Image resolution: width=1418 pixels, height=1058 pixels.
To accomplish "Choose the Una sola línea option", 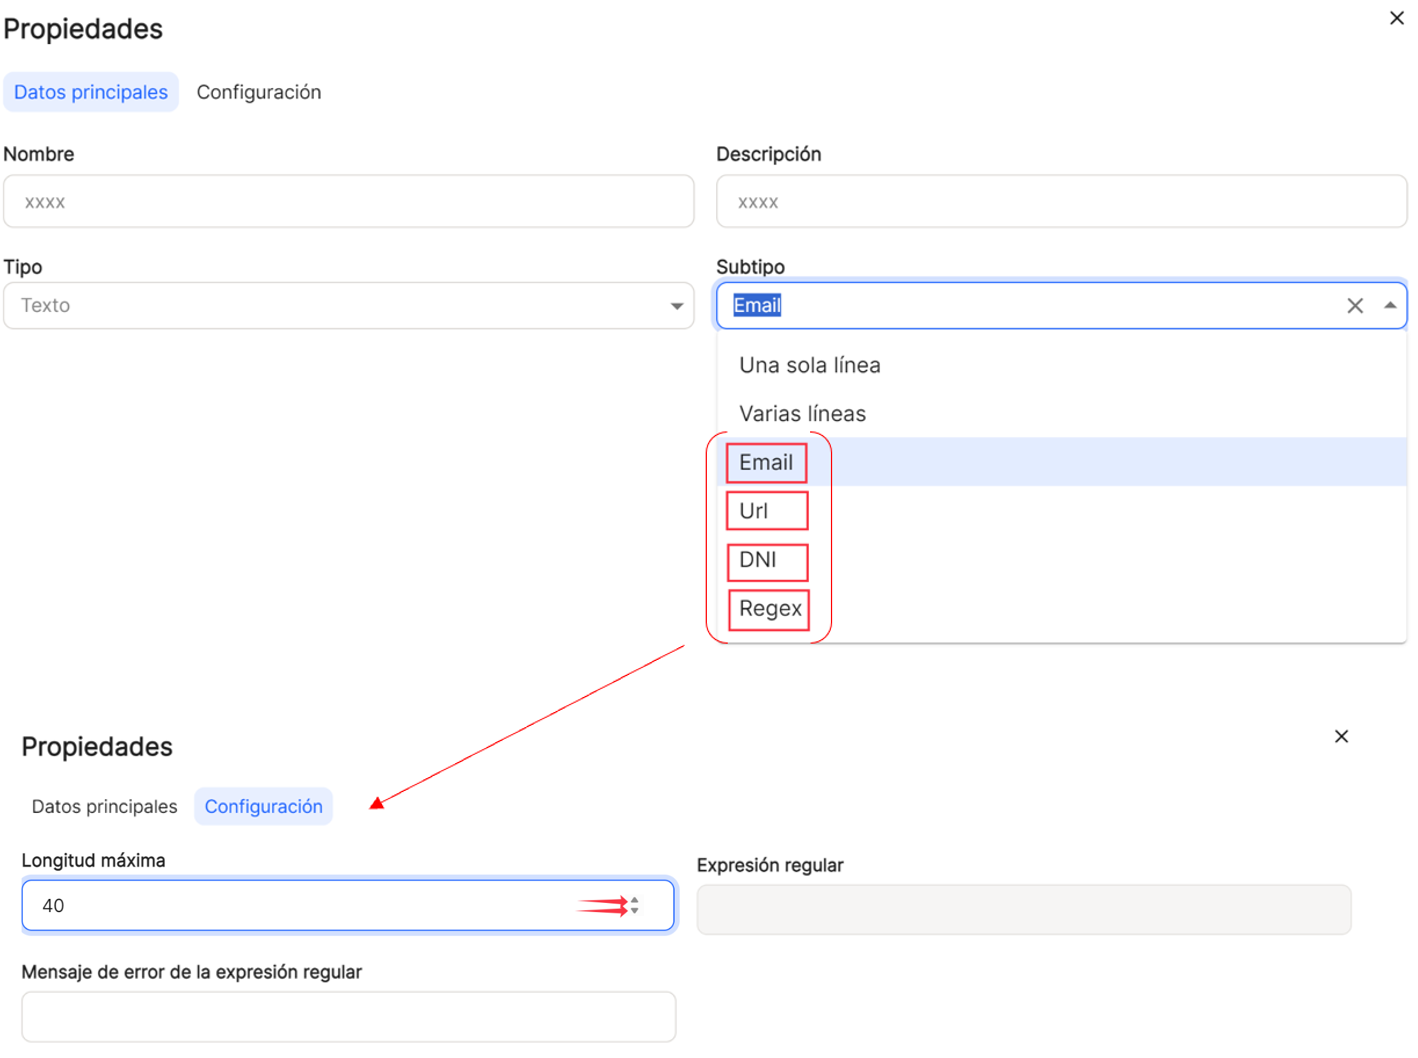I will (x=1061, y=365).
